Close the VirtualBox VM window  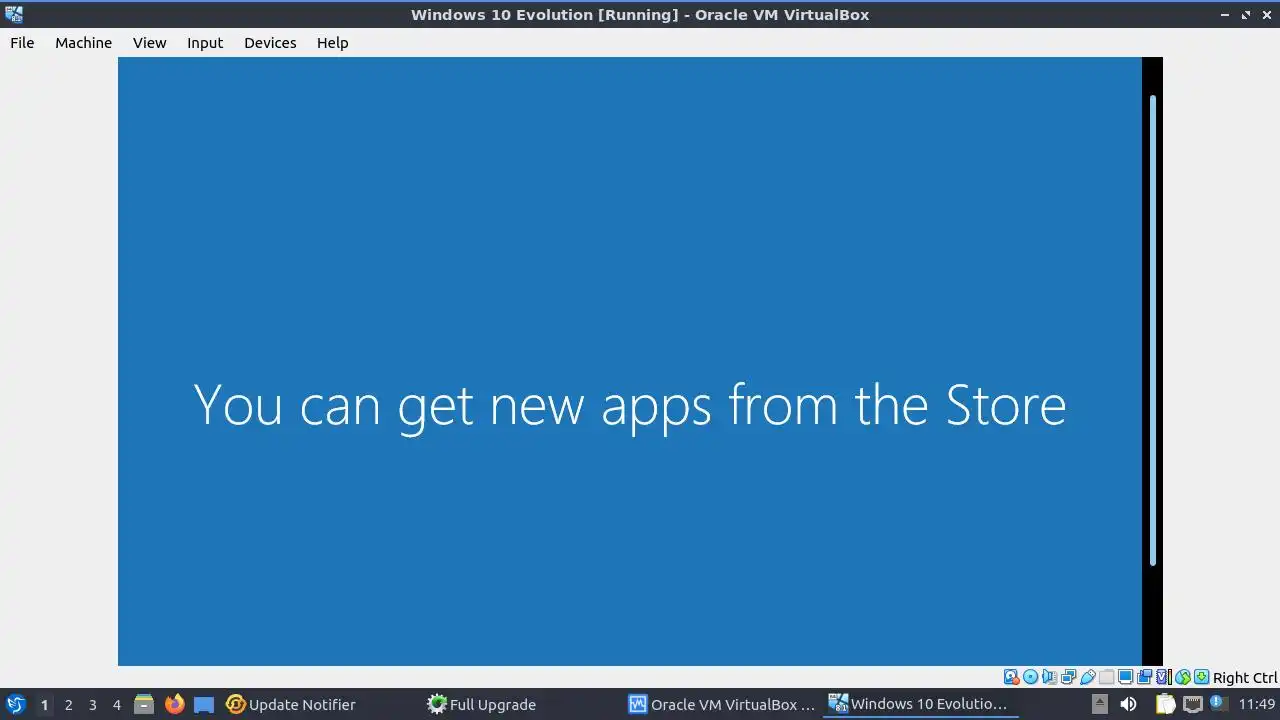pyautogui.click(x=1266, y=15)
